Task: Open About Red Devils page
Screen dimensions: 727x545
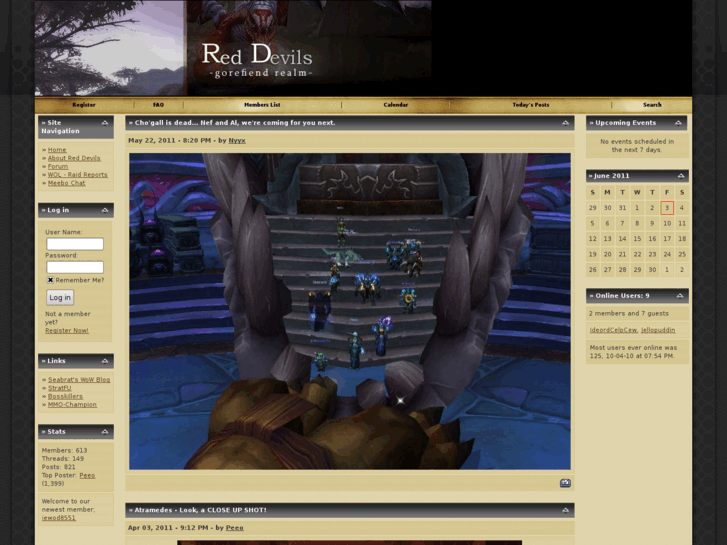Action: click(74, 158)
